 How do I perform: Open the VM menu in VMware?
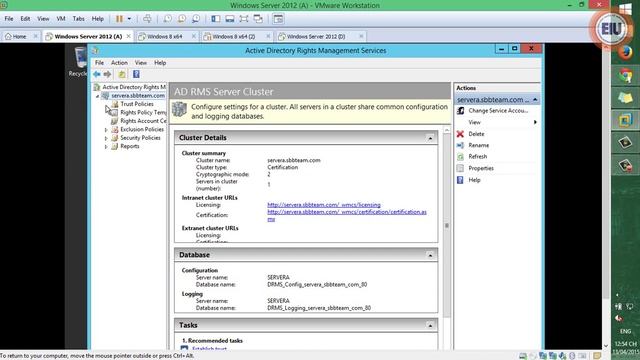(x=61, y=19)
